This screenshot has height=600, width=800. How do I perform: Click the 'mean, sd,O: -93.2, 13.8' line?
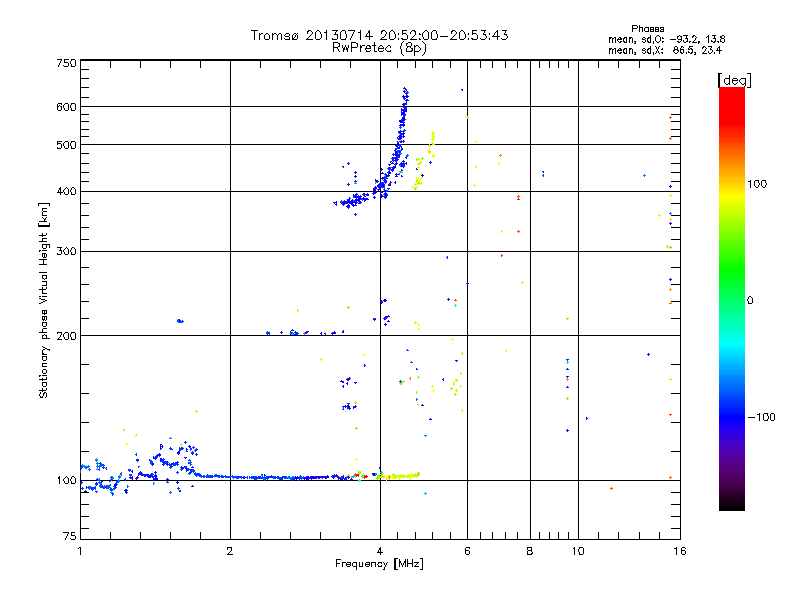tap(666, 39)
